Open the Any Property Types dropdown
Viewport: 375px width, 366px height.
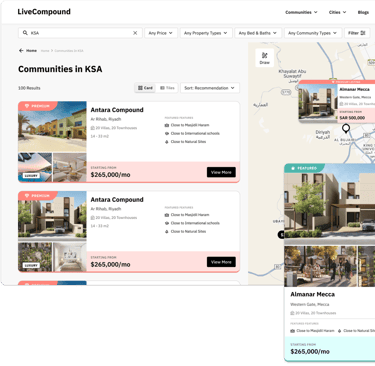[206, 33]
